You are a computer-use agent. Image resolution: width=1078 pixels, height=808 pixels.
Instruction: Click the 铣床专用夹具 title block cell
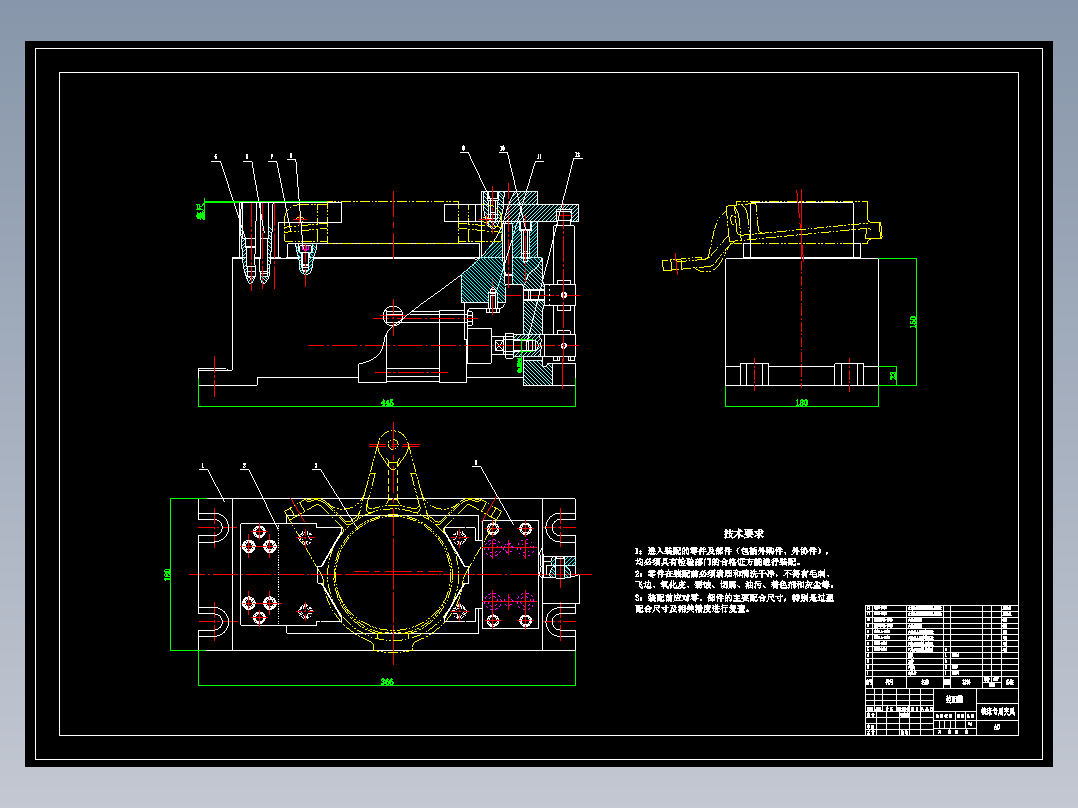coord(998,711)
